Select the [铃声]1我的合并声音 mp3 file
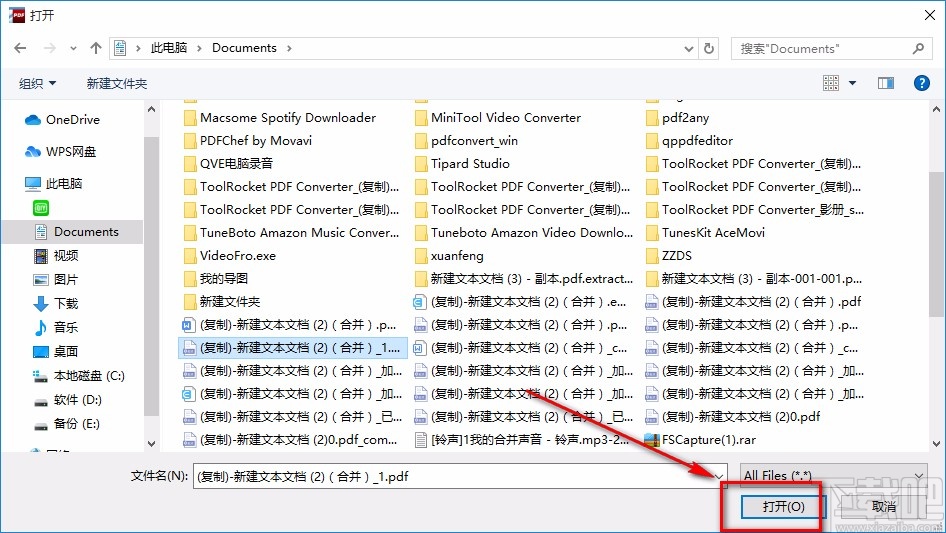 pyautogui.click(x=522, y=439)
